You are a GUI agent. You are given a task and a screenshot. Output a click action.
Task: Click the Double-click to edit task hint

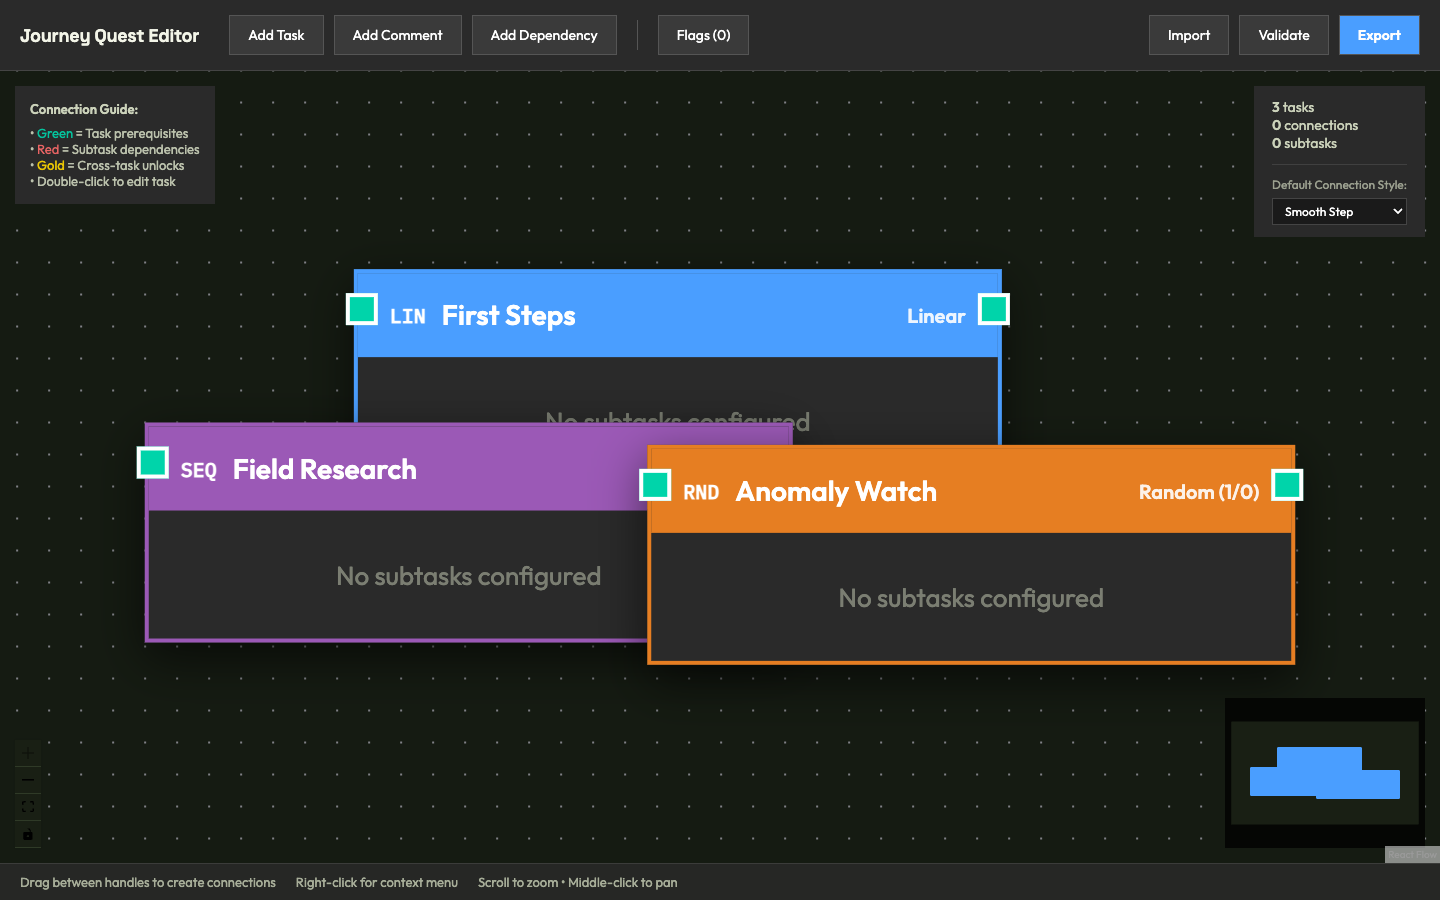coord(103,181)
